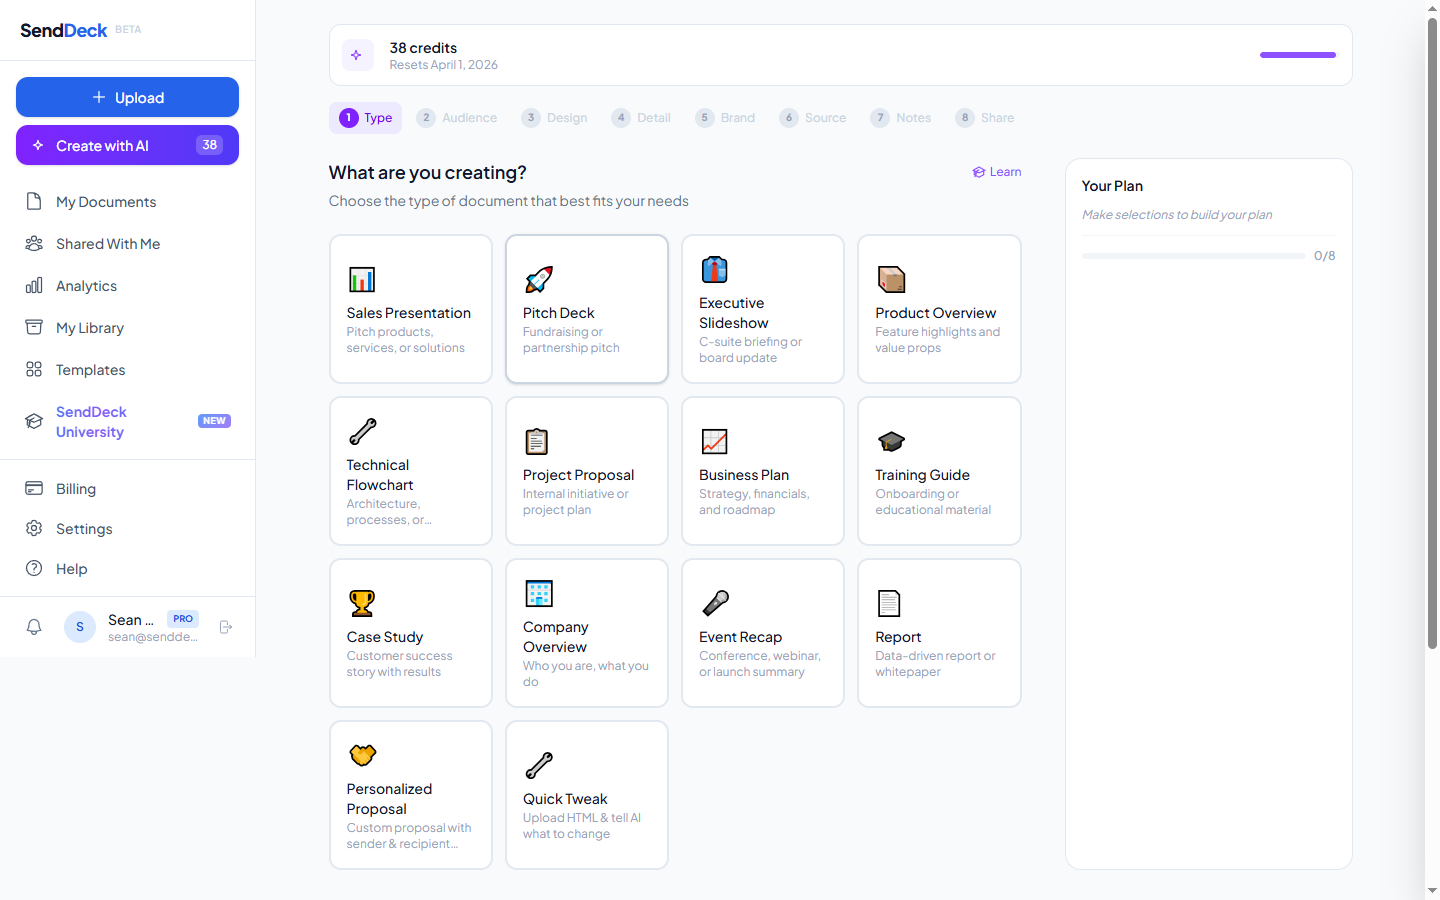Select the Brand step in the wizard
1440x900 pixels.
pos(725,117)
